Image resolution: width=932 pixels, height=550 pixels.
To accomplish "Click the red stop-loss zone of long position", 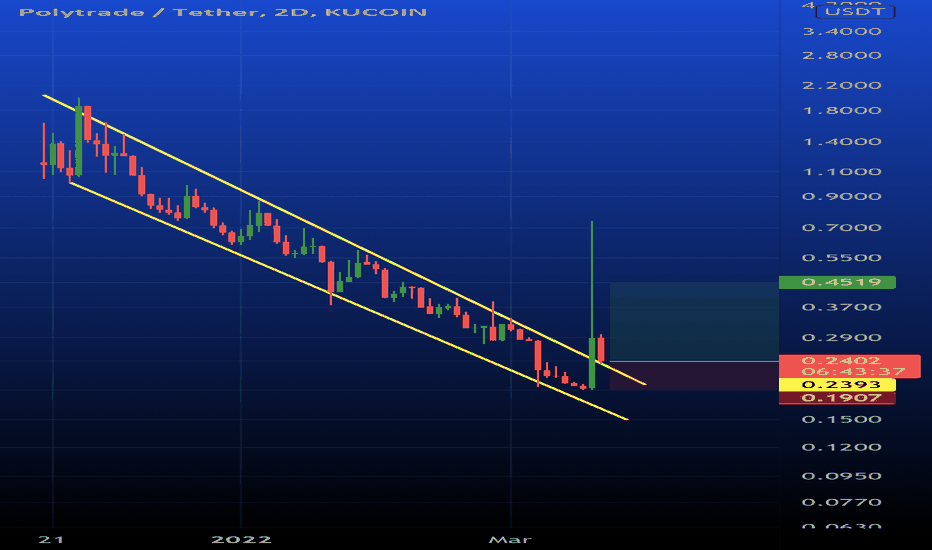I will [694, 376].
